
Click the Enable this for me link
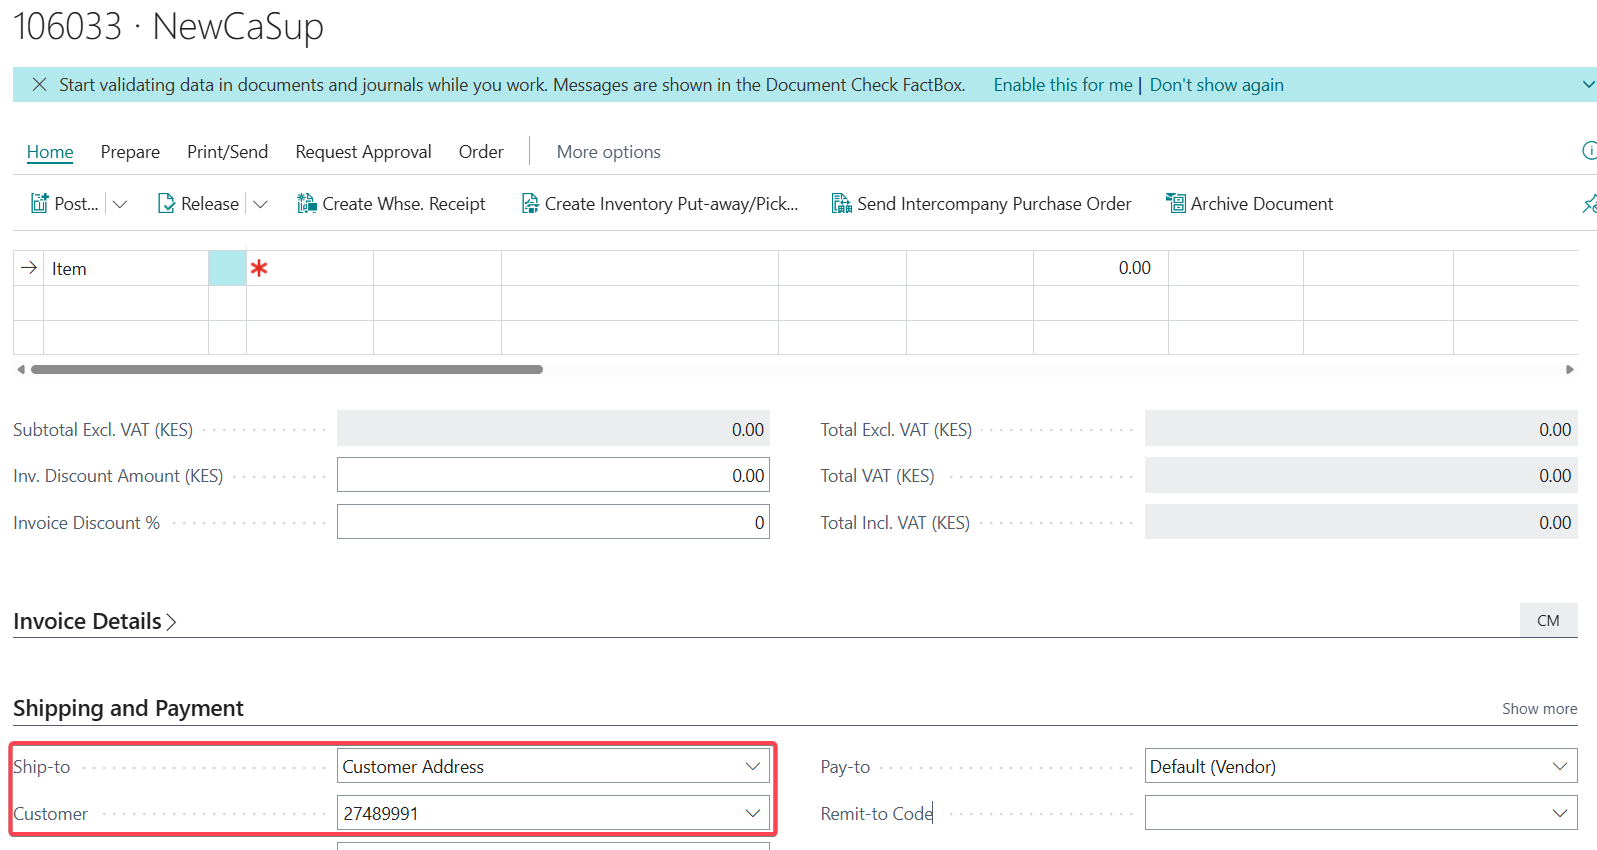point(1062,85)
